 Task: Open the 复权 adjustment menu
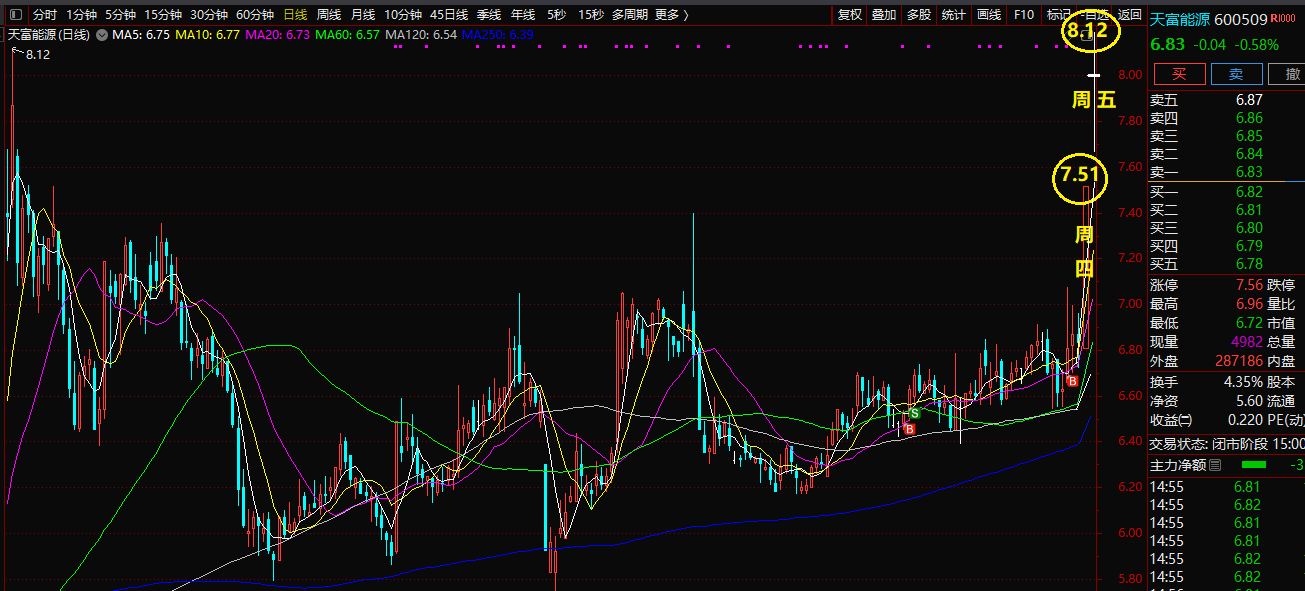pos(850,15)
